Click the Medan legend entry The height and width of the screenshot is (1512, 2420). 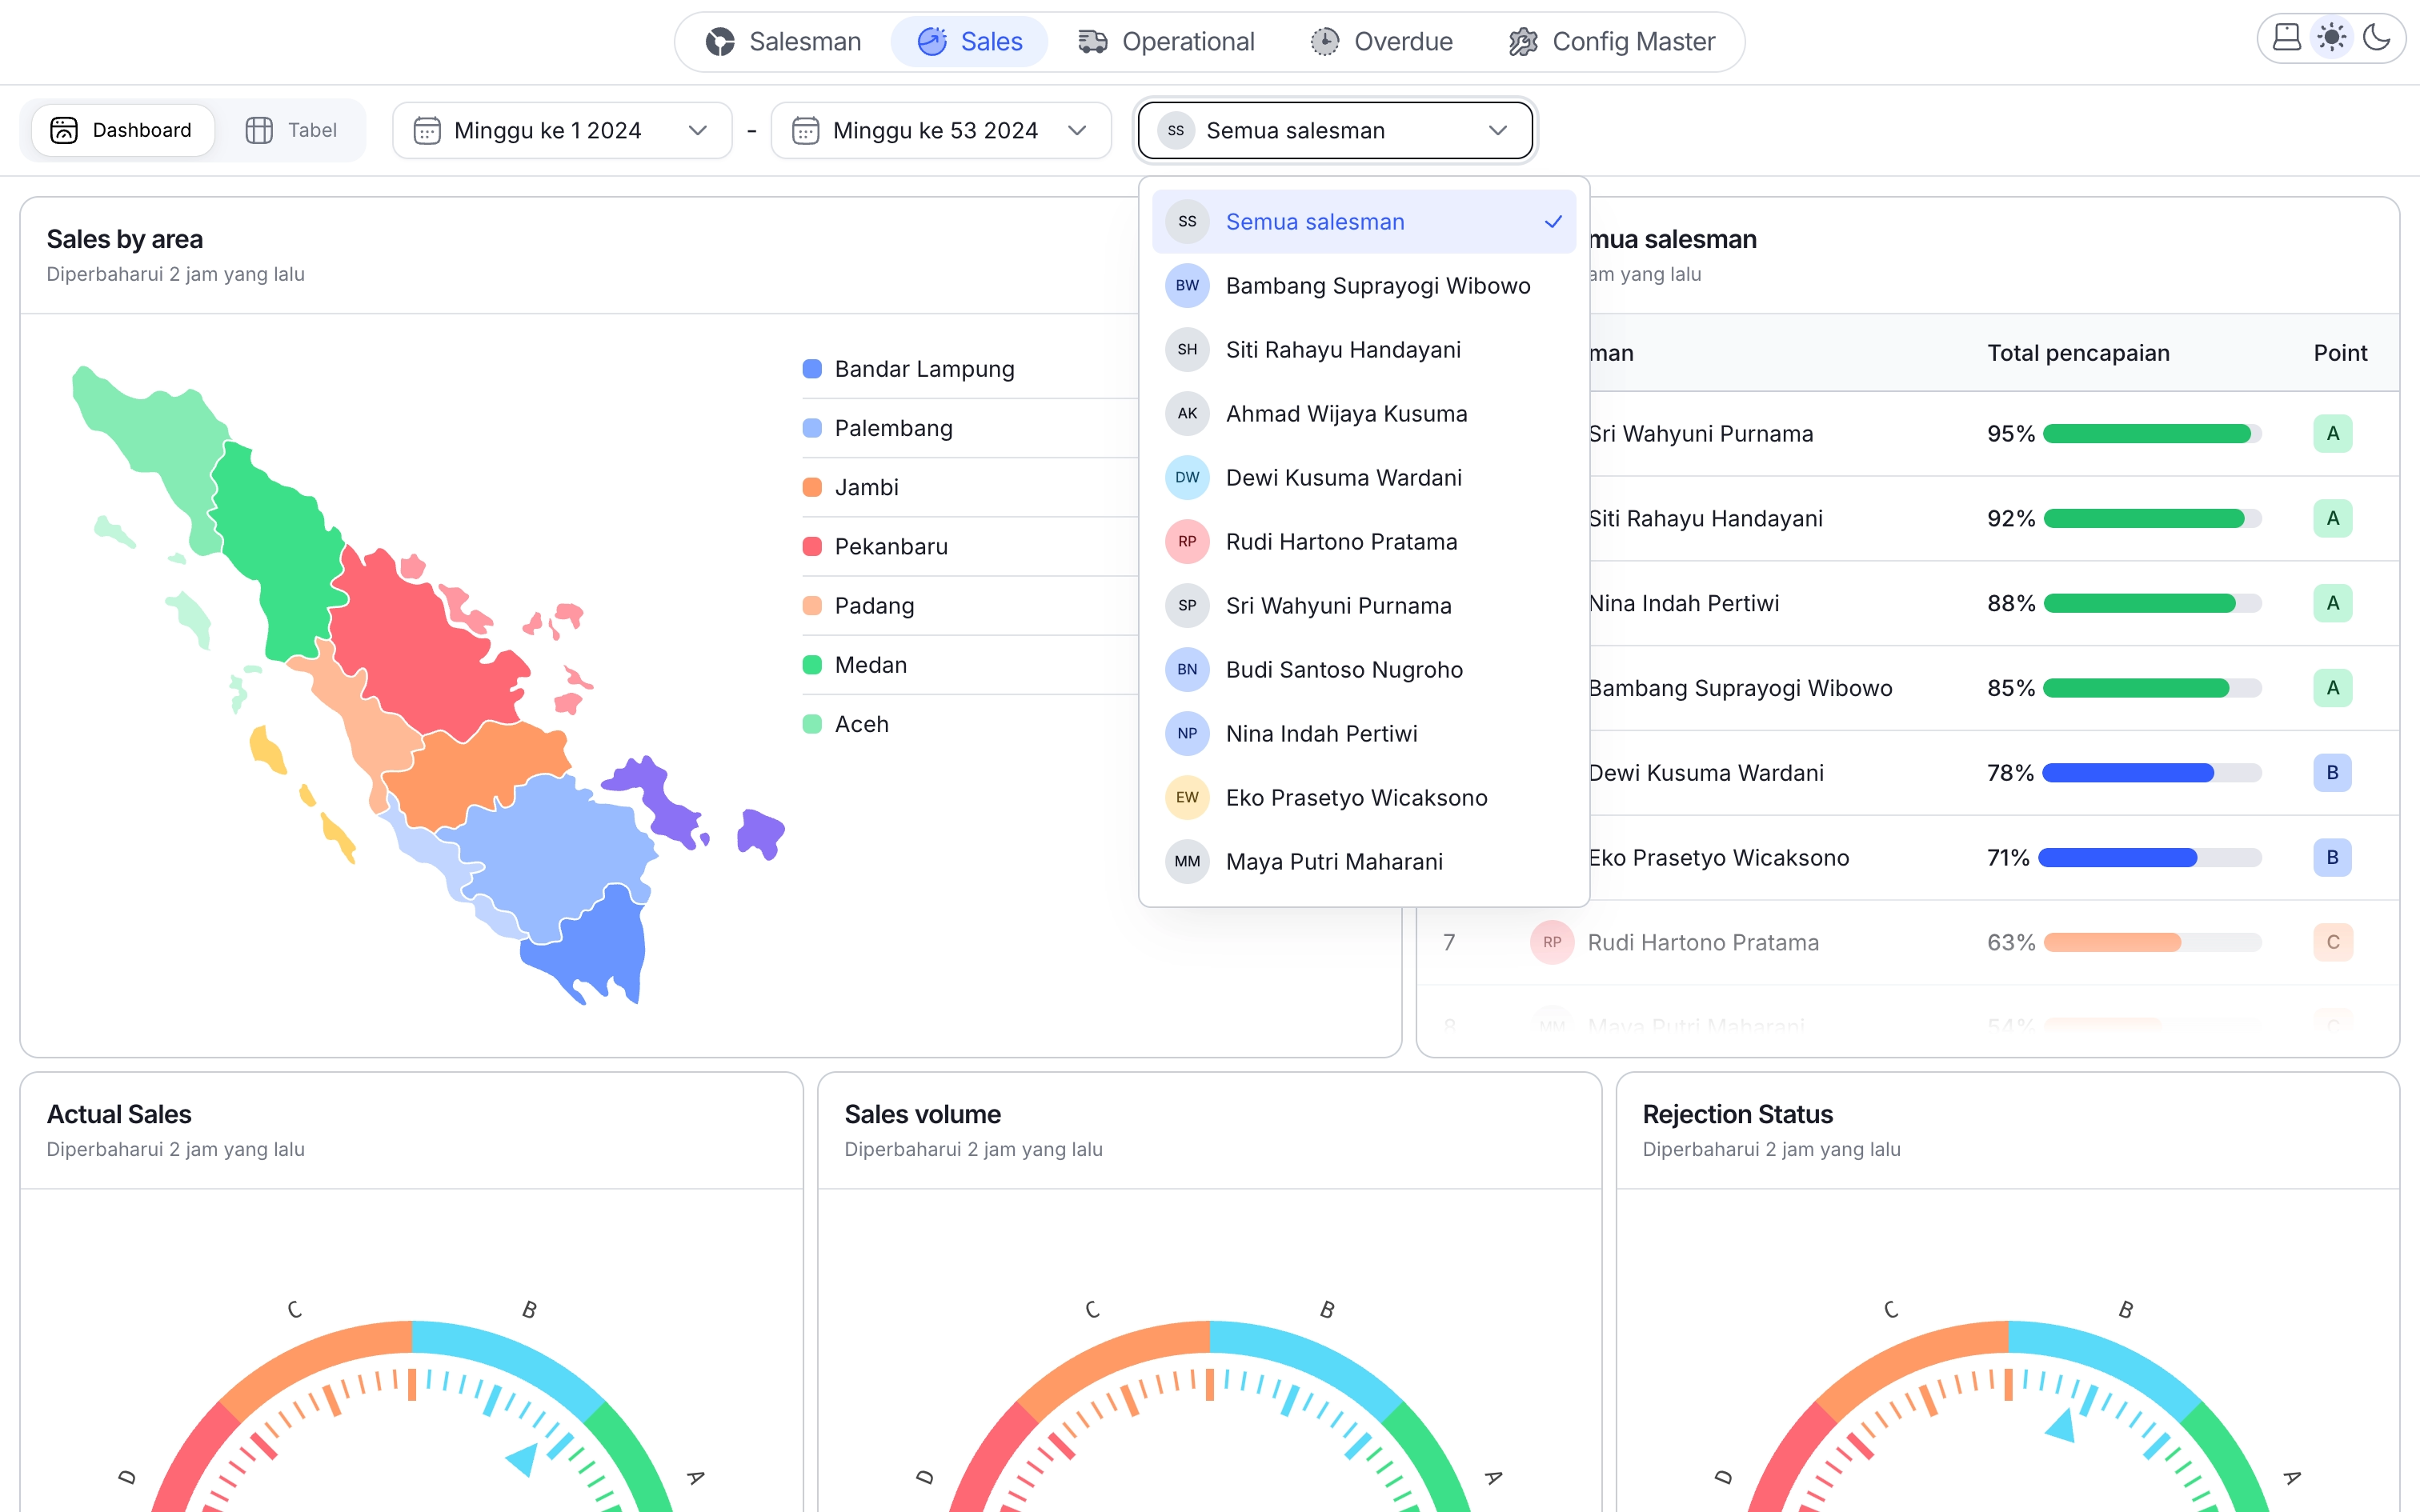coord(855,665)
